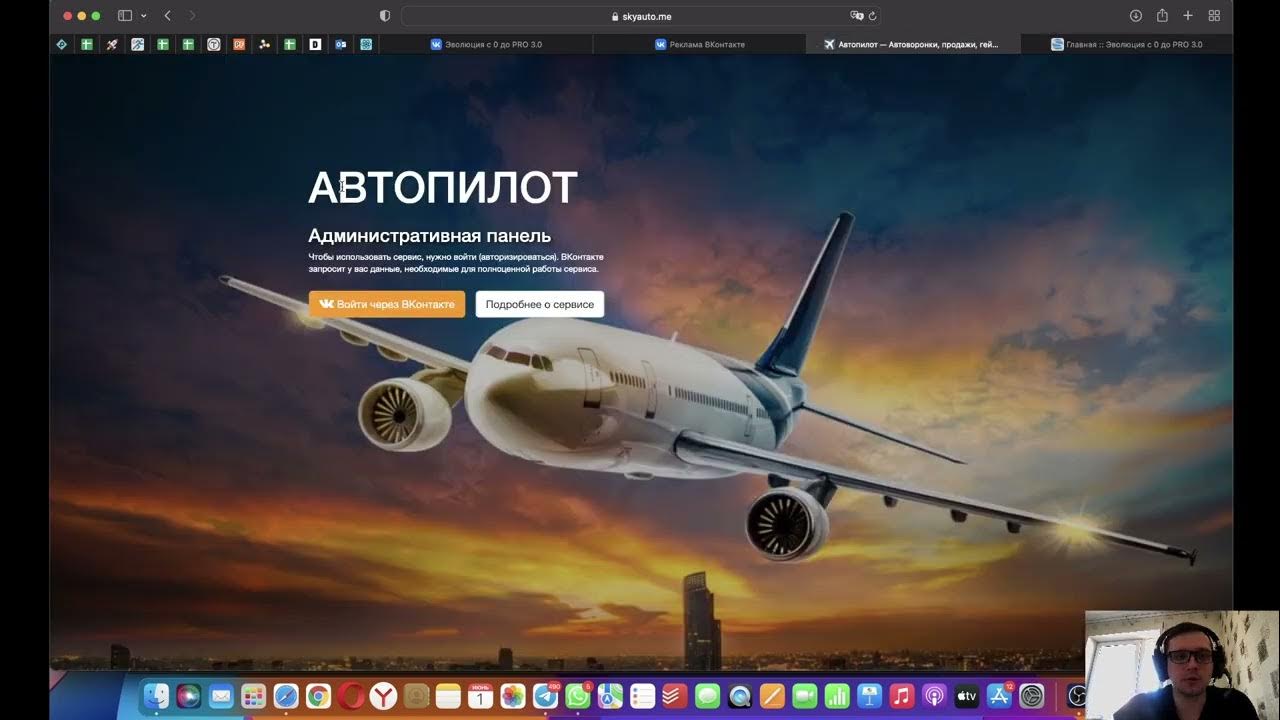Open Keynote from the dock
The image size is (1280, 720).
[x=869, y=696]
